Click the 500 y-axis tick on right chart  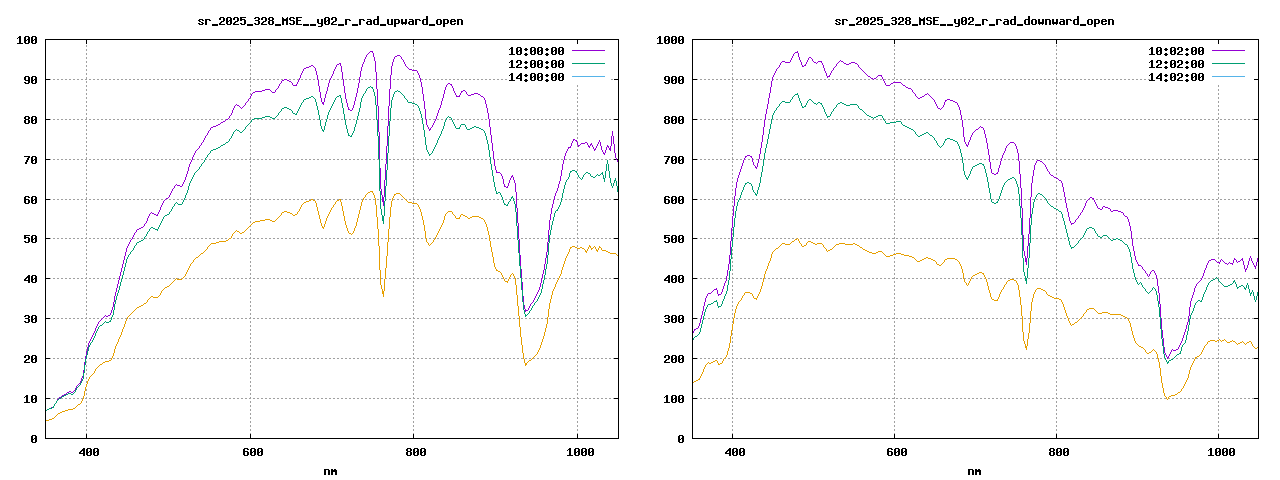(x=673, y=239)
